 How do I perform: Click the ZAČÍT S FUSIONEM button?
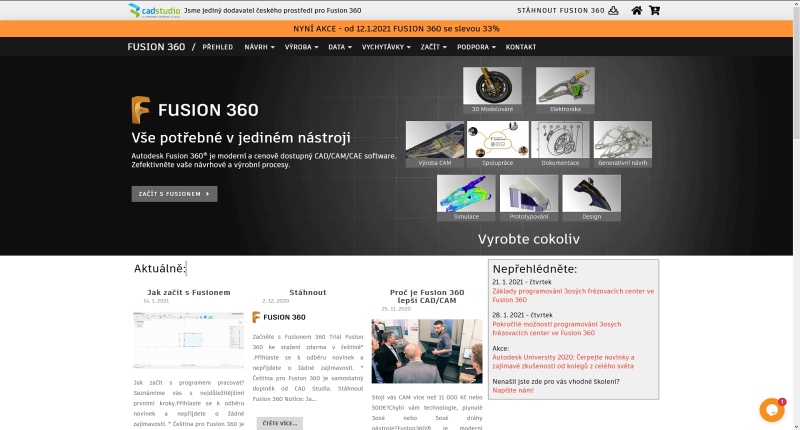tap(174, 194)
